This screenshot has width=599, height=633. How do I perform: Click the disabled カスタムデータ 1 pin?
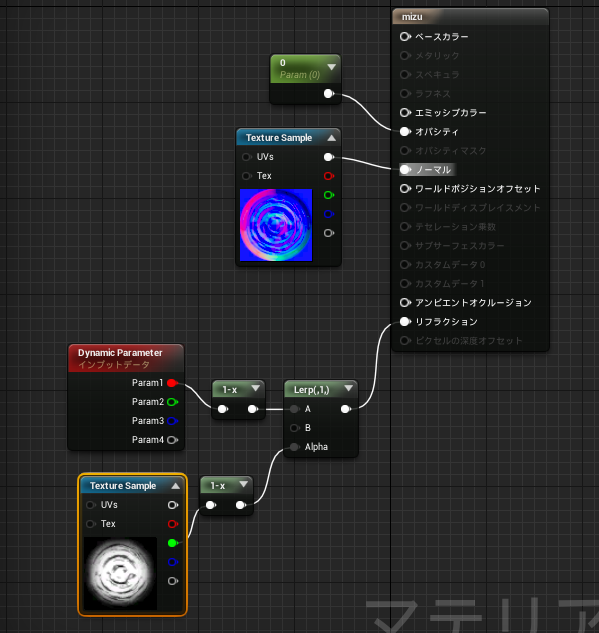(x=405, y=283)
